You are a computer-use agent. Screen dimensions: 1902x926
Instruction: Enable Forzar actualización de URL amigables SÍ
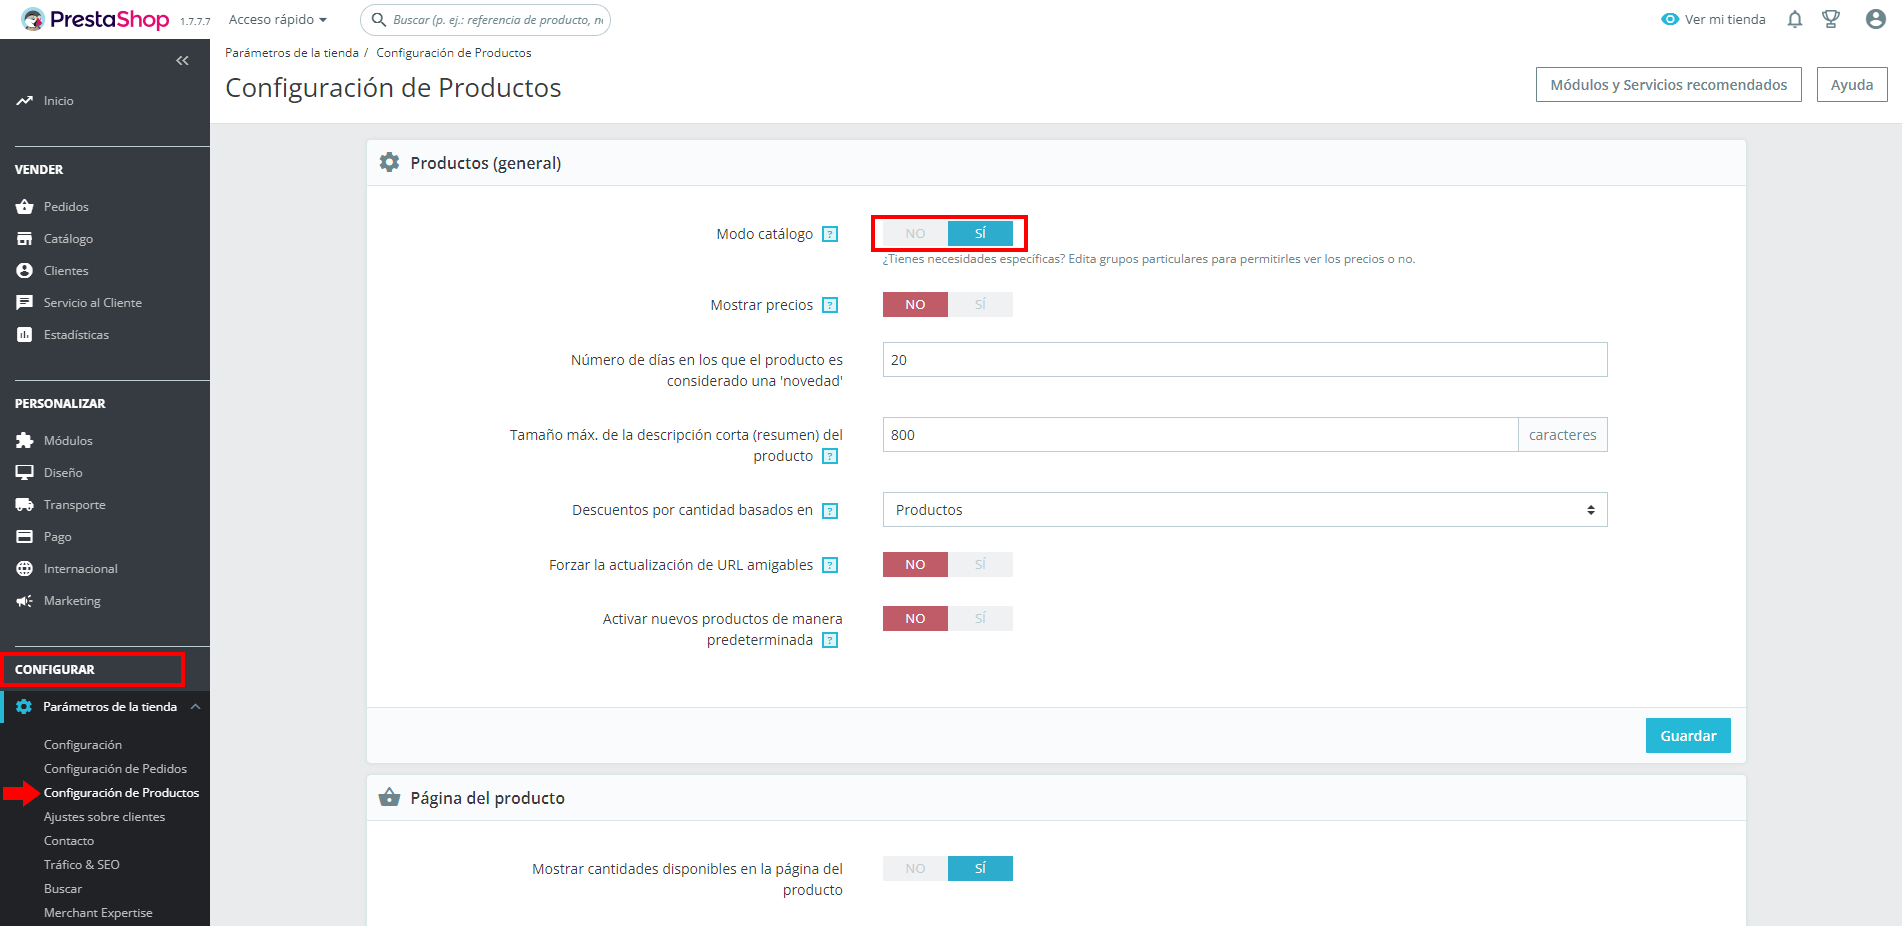(x=980, y=565)
